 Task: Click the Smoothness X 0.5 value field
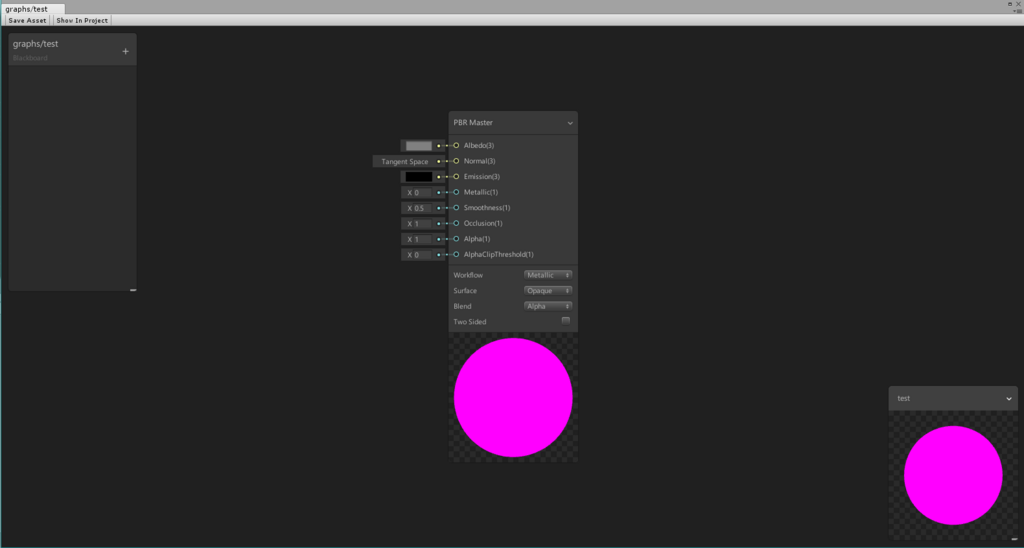[416, 208]
